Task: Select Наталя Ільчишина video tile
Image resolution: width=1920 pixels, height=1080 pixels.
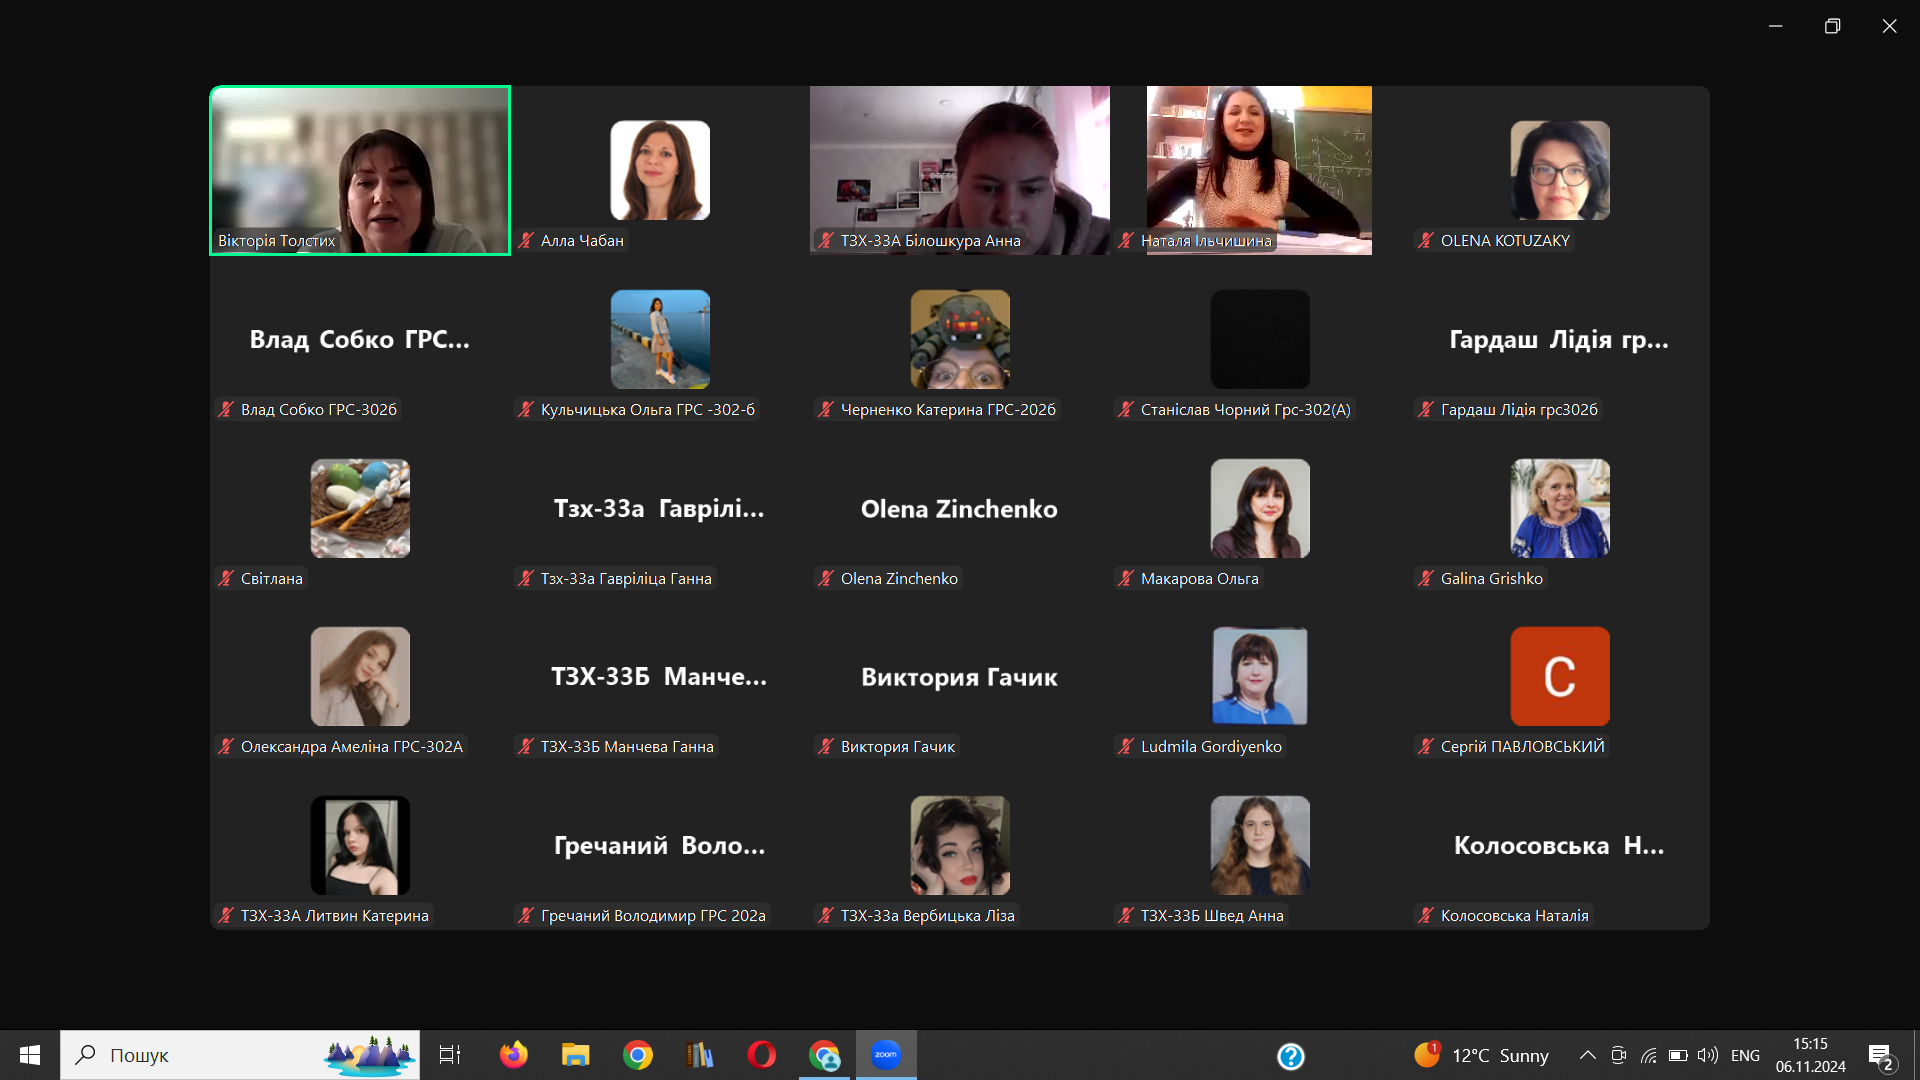Action: 1259,171
